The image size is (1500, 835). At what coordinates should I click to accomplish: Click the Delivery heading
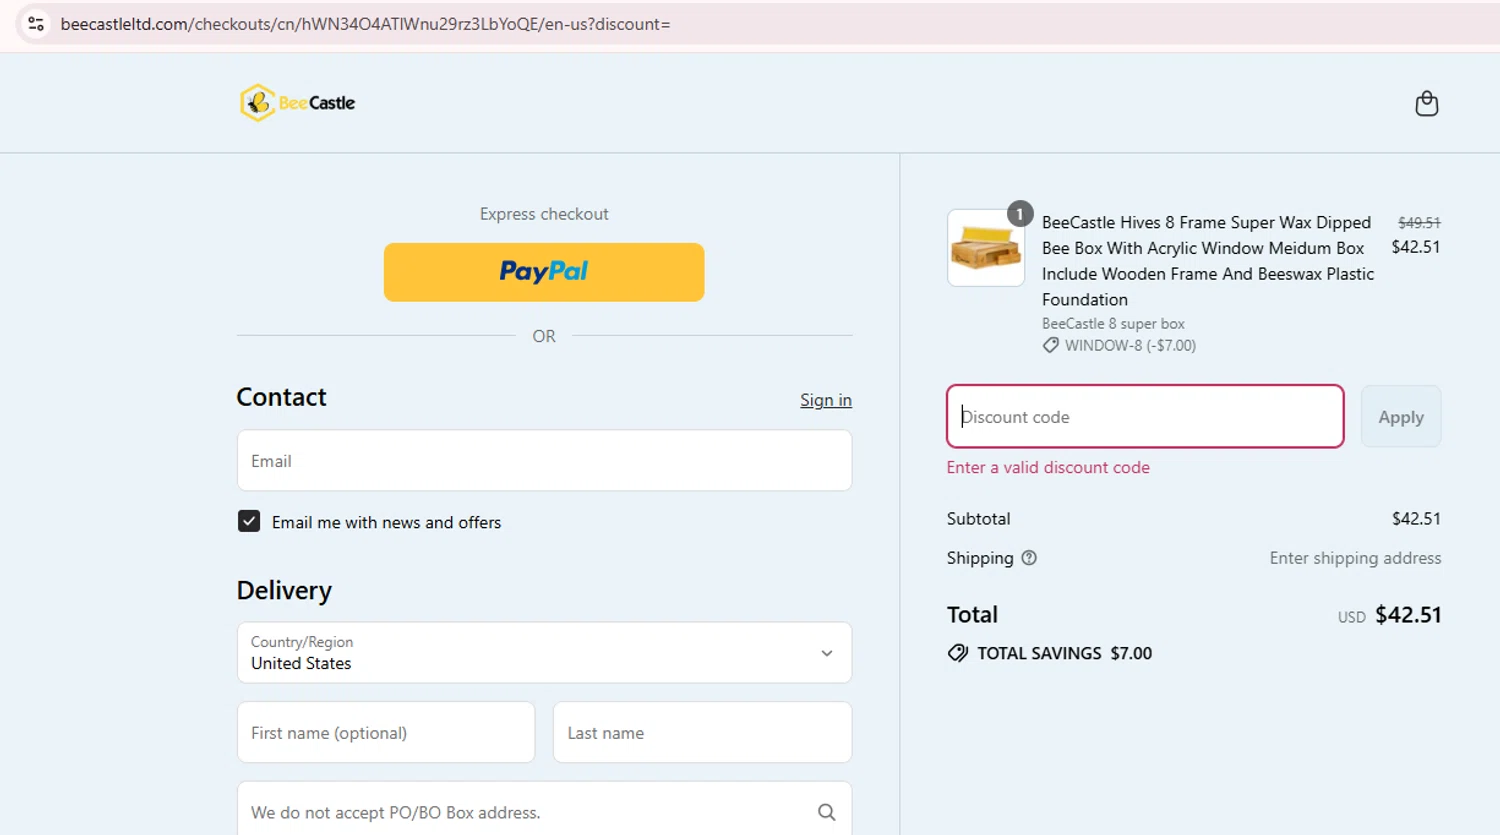(x=284, y=590)
